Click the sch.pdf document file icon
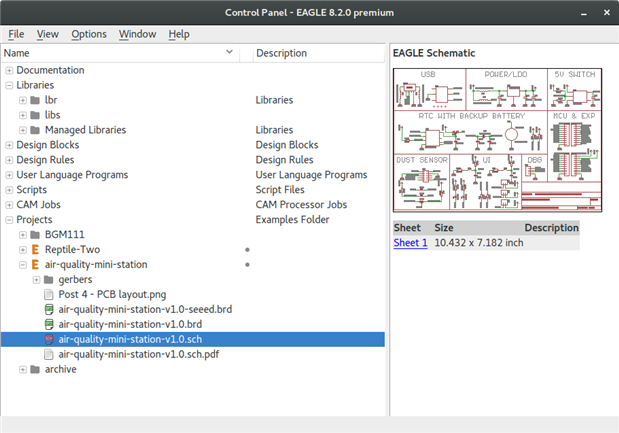Screen dimensions: 619x433 coord(50,355)
